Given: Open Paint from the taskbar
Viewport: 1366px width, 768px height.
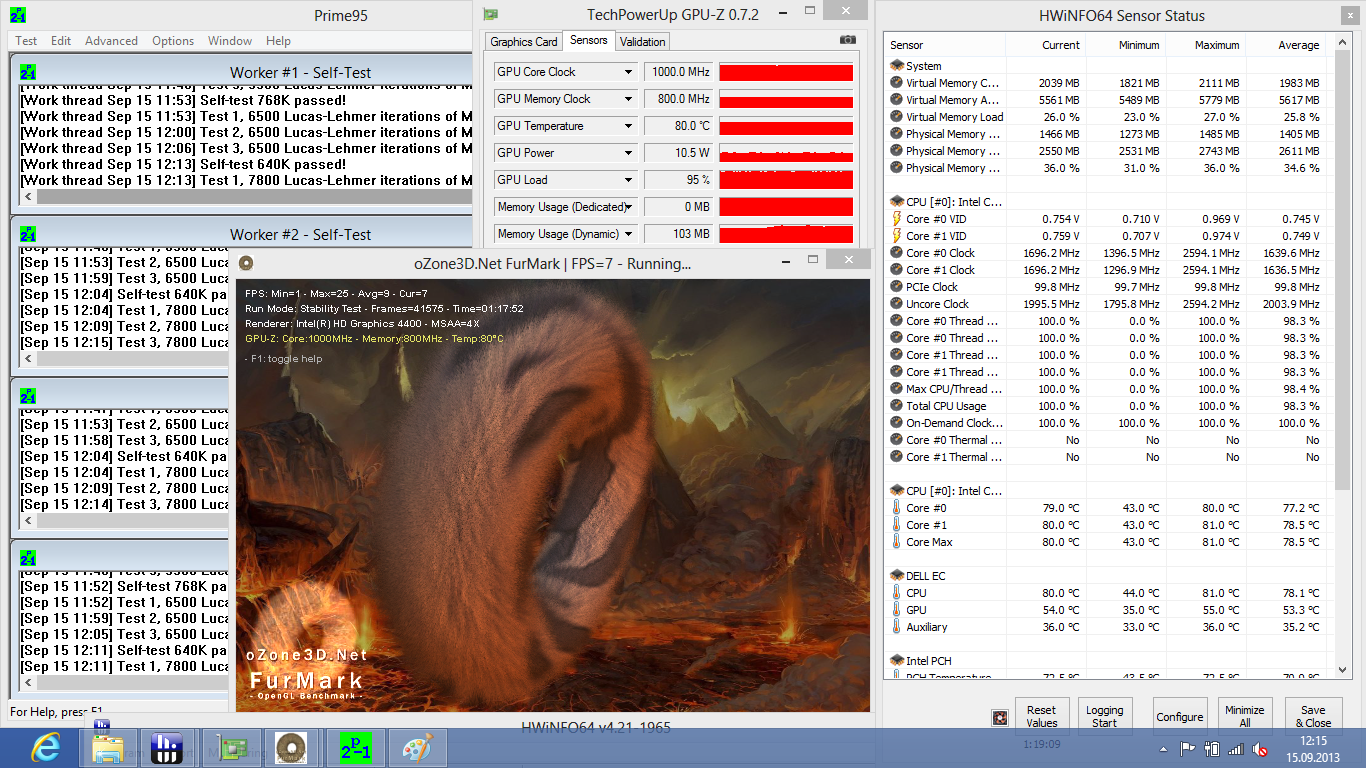Looking at the screenshot, I should pos(416,748).
